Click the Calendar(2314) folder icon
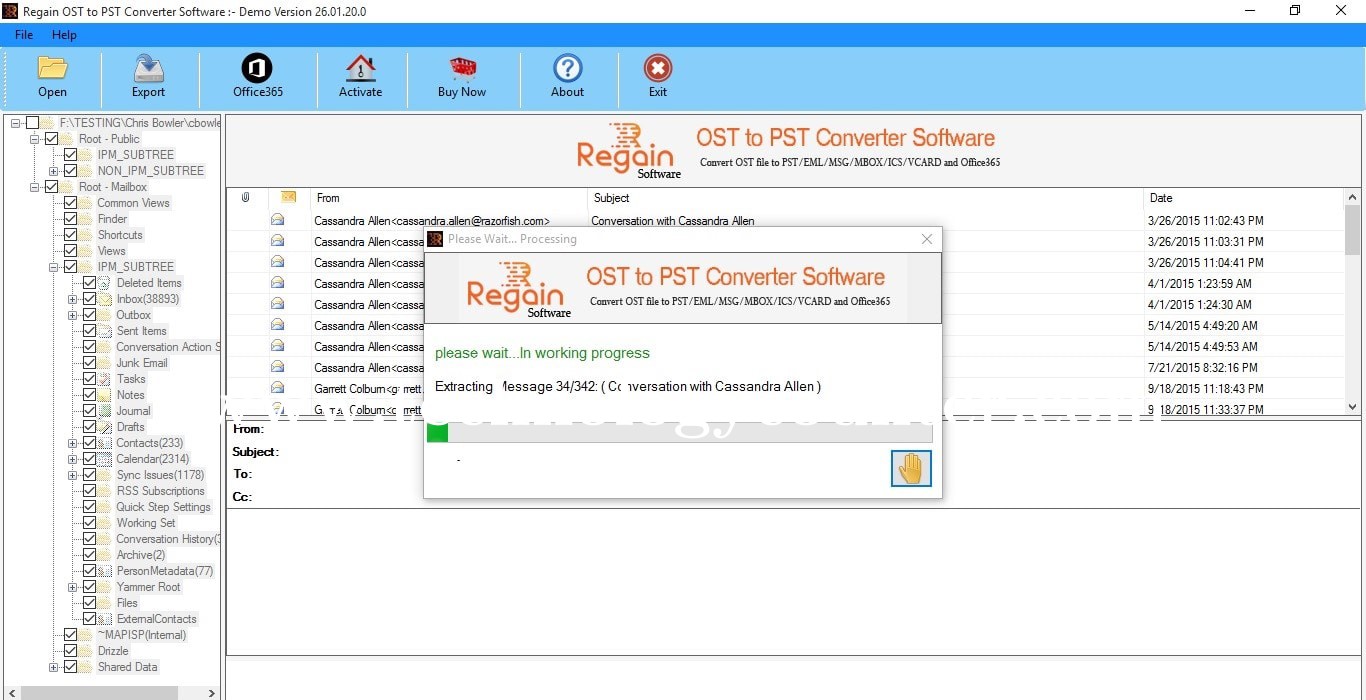The height and width of the screenshot is (700, 1366). pos(105,459)
